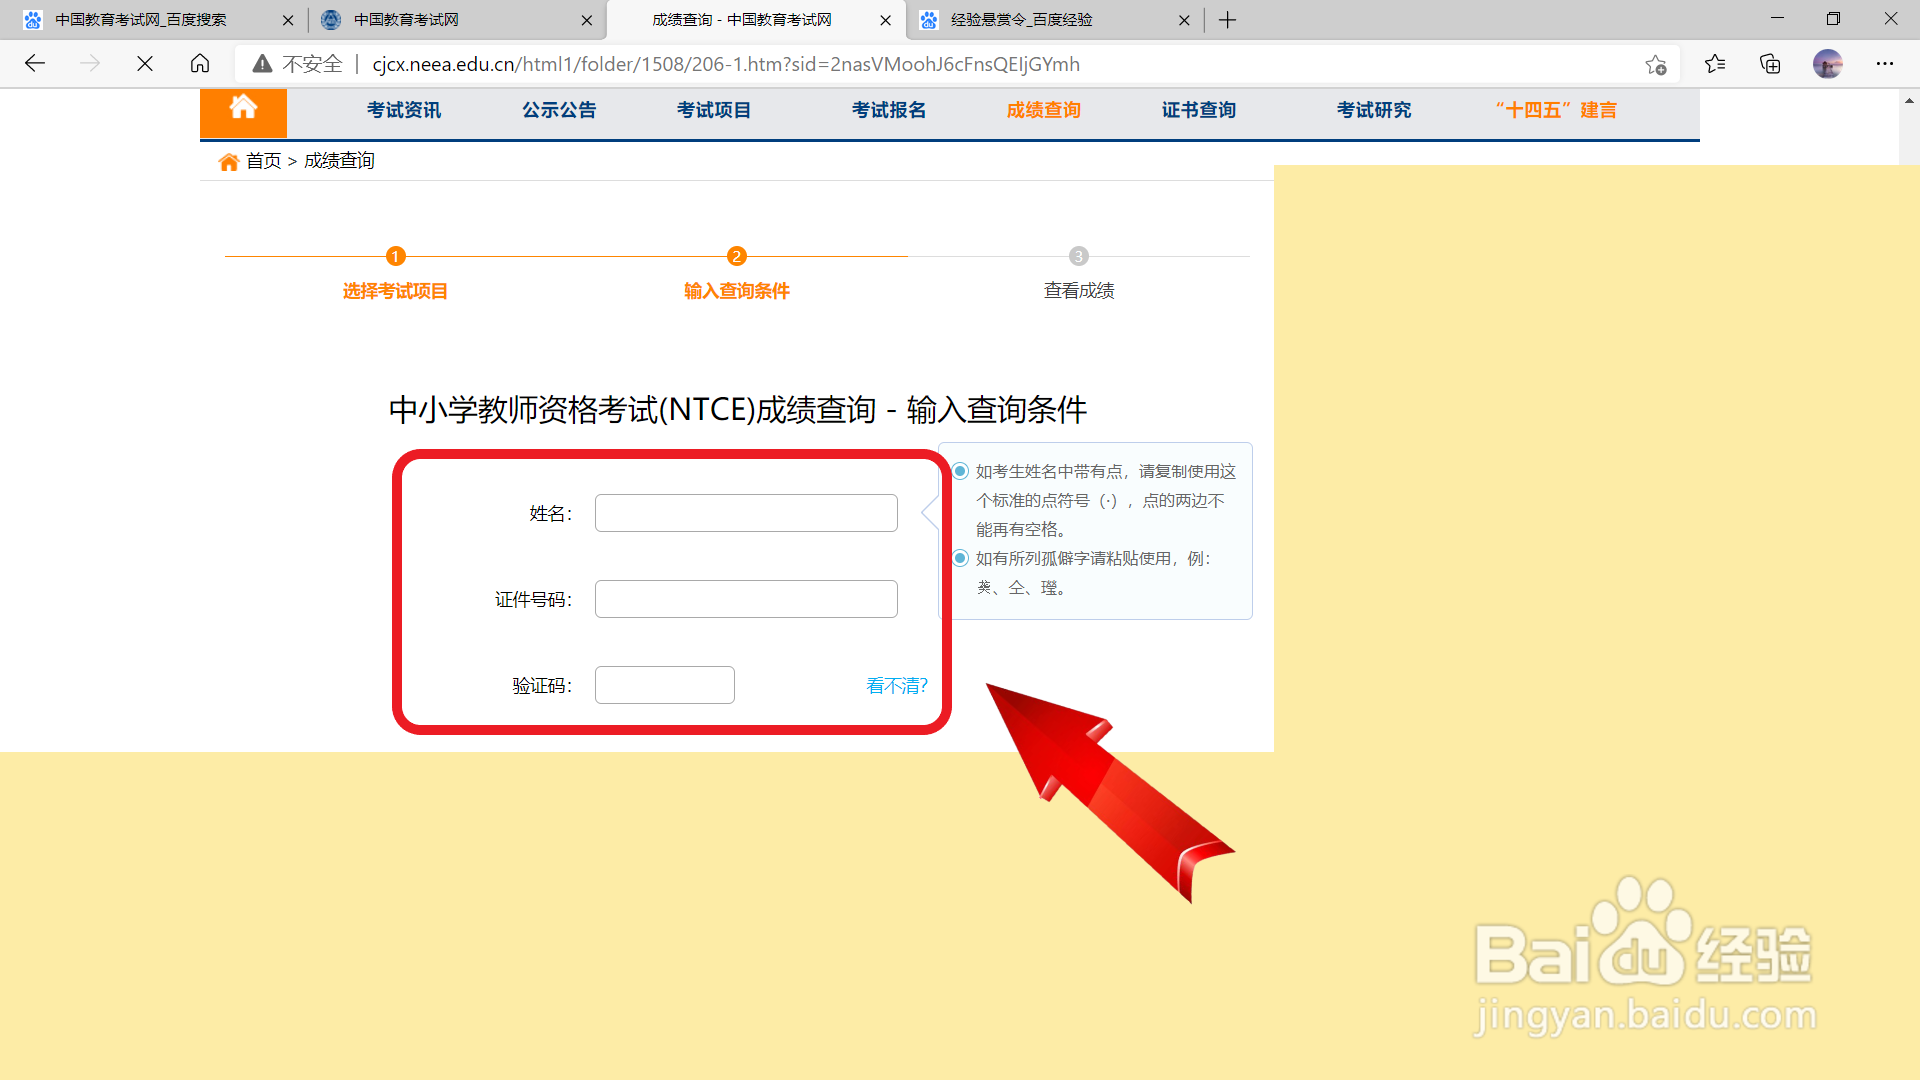Click the user profile avatar
This screenshot has height=1080, width=1920.
click(x=1827, y=64)
